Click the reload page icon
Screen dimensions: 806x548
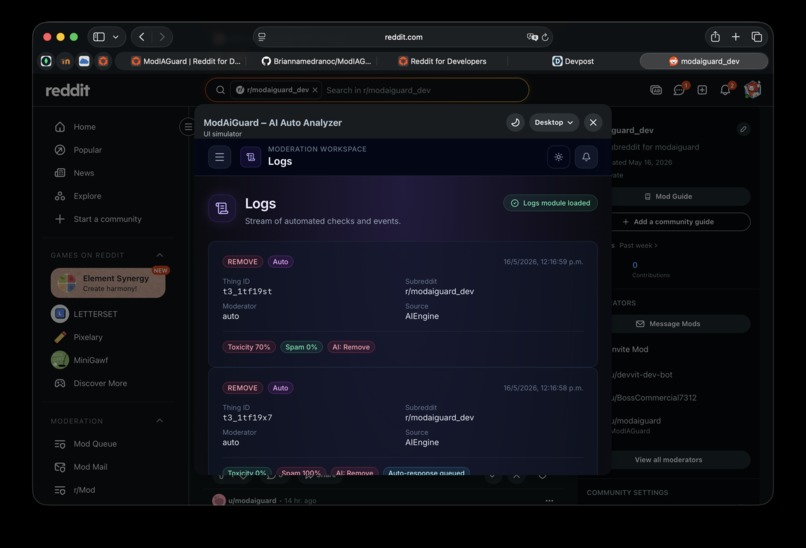(545, 37)
